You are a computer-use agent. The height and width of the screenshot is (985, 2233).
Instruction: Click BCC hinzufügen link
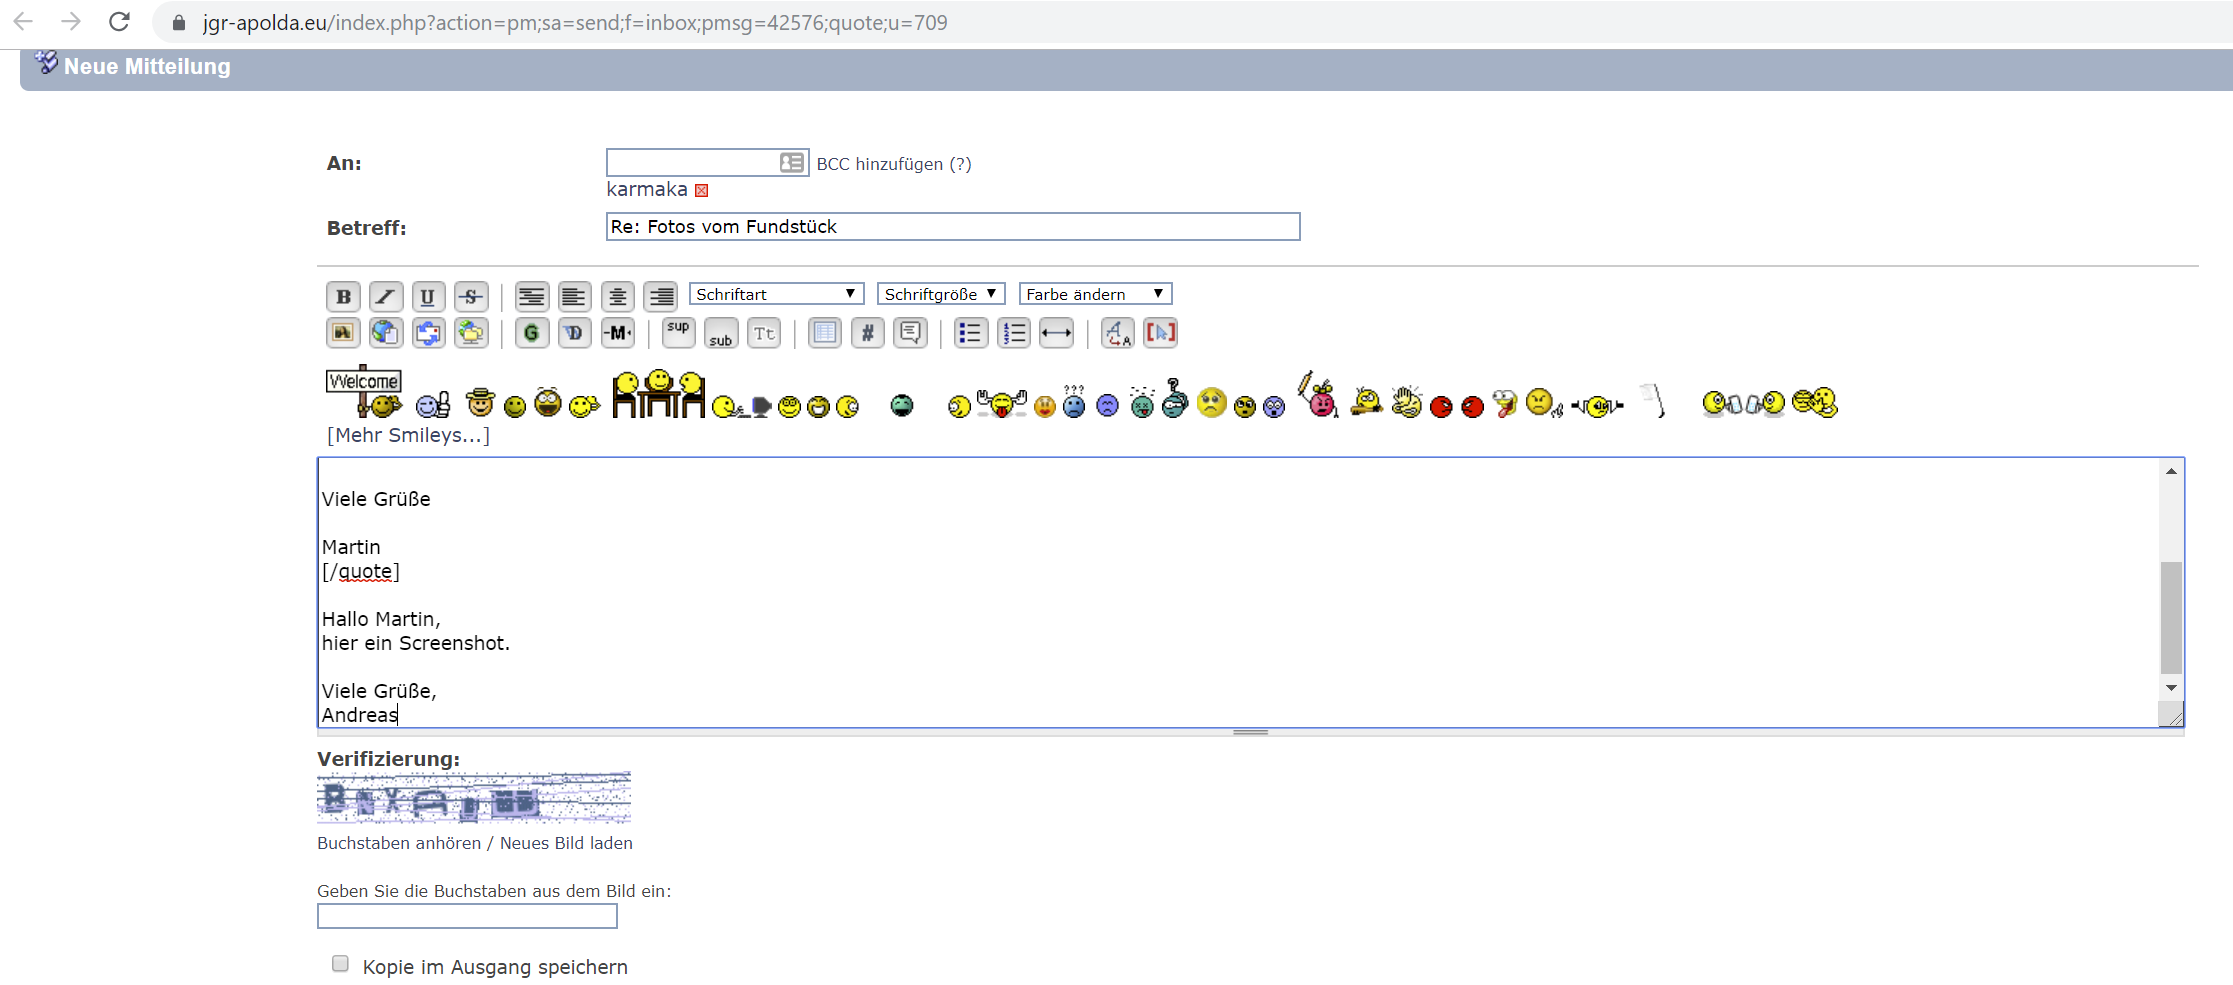[x=879, y=164]
